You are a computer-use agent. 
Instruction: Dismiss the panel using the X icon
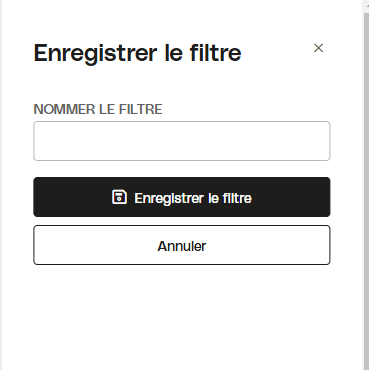(318, 48)
